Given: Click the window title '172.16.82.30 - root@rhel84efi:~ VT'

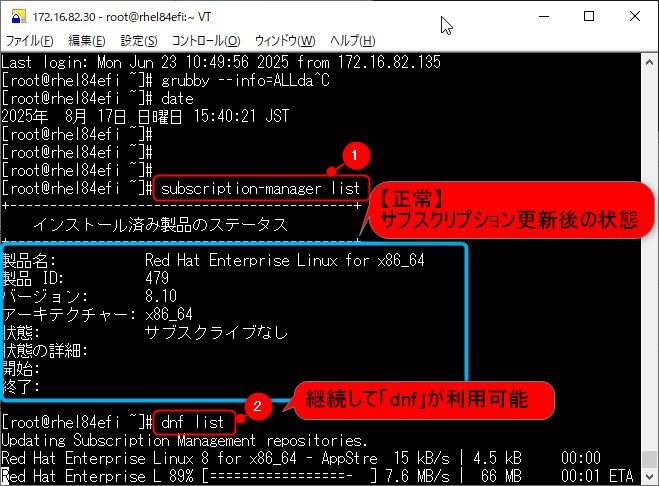Looking at the screenshot, I should tap(121, 17).
